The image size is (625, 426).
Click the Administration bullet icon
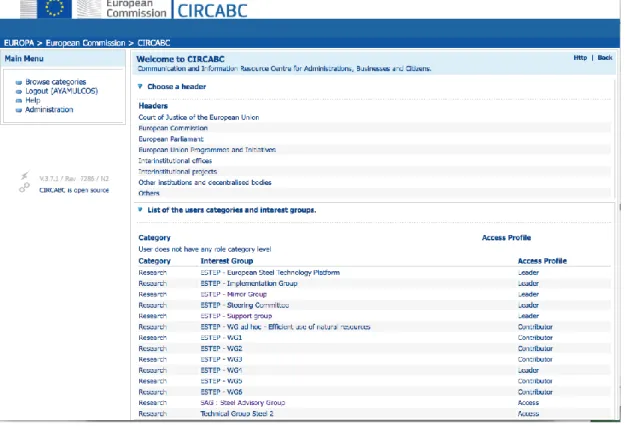(x=19, y=110)
